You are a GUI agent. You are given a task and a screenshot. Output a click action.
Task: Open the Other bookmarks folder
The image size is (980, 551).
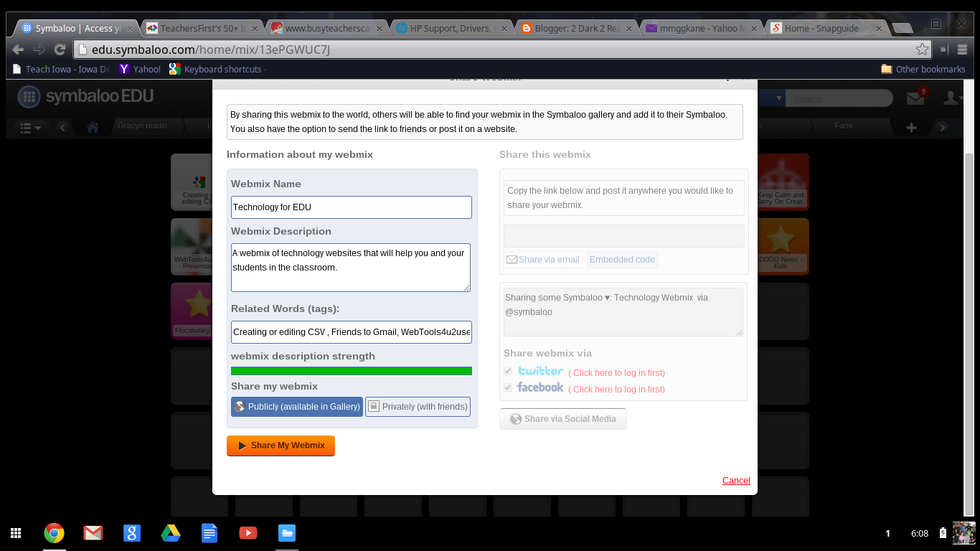[923, 69]
